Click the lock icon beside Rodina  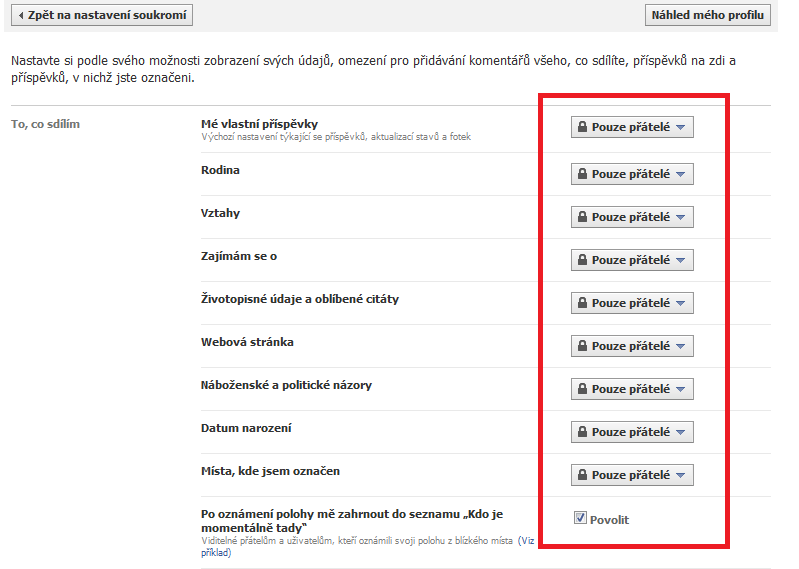coord(582,174)
